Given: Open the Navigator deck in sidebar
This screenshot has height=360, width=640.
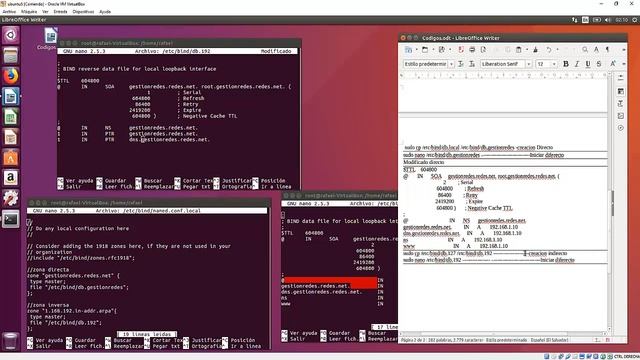Looking at the screenshot, I should pos(621,128).
